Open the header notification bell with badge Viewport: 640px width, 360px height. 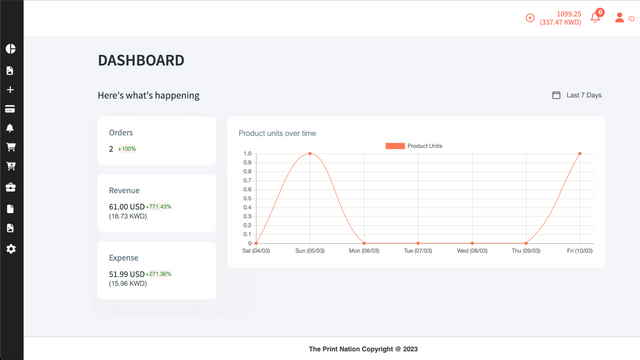click(x=596, y=17)
